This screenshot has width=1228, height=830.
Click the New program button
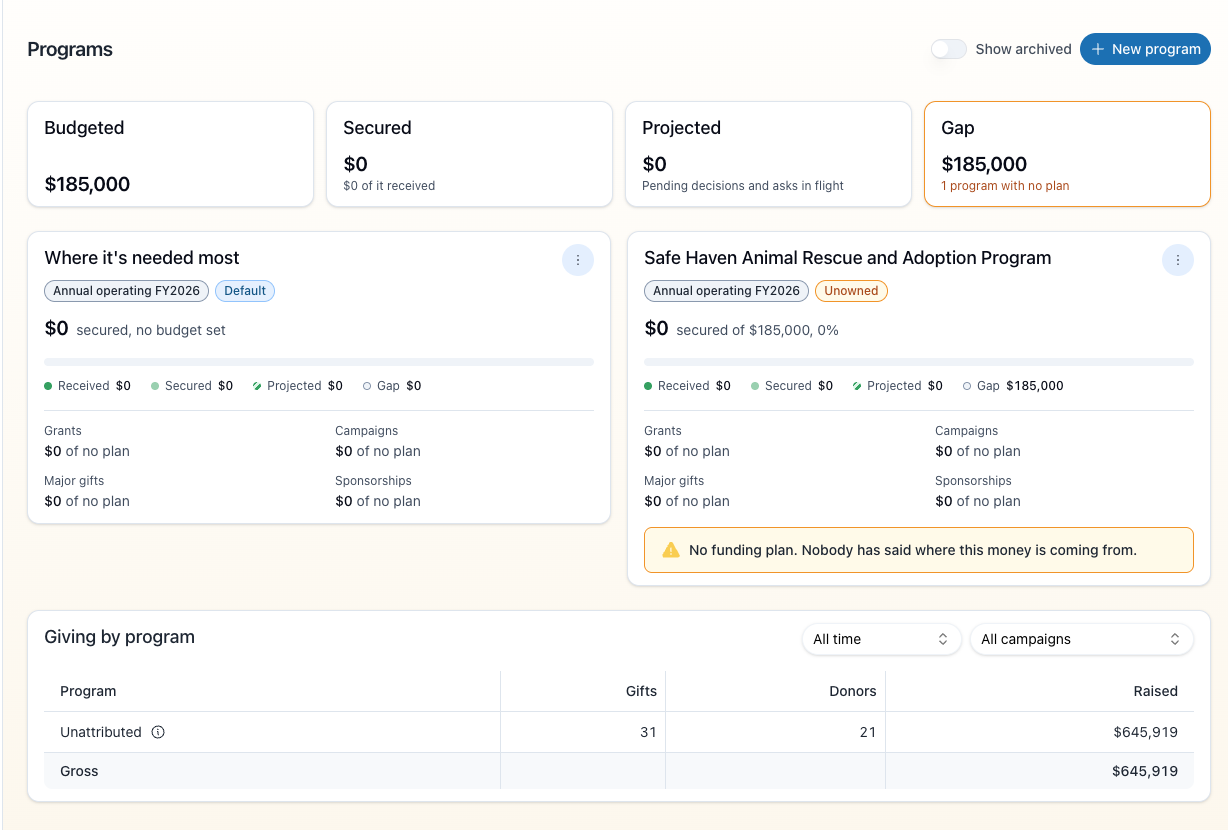pos(1145,49)
